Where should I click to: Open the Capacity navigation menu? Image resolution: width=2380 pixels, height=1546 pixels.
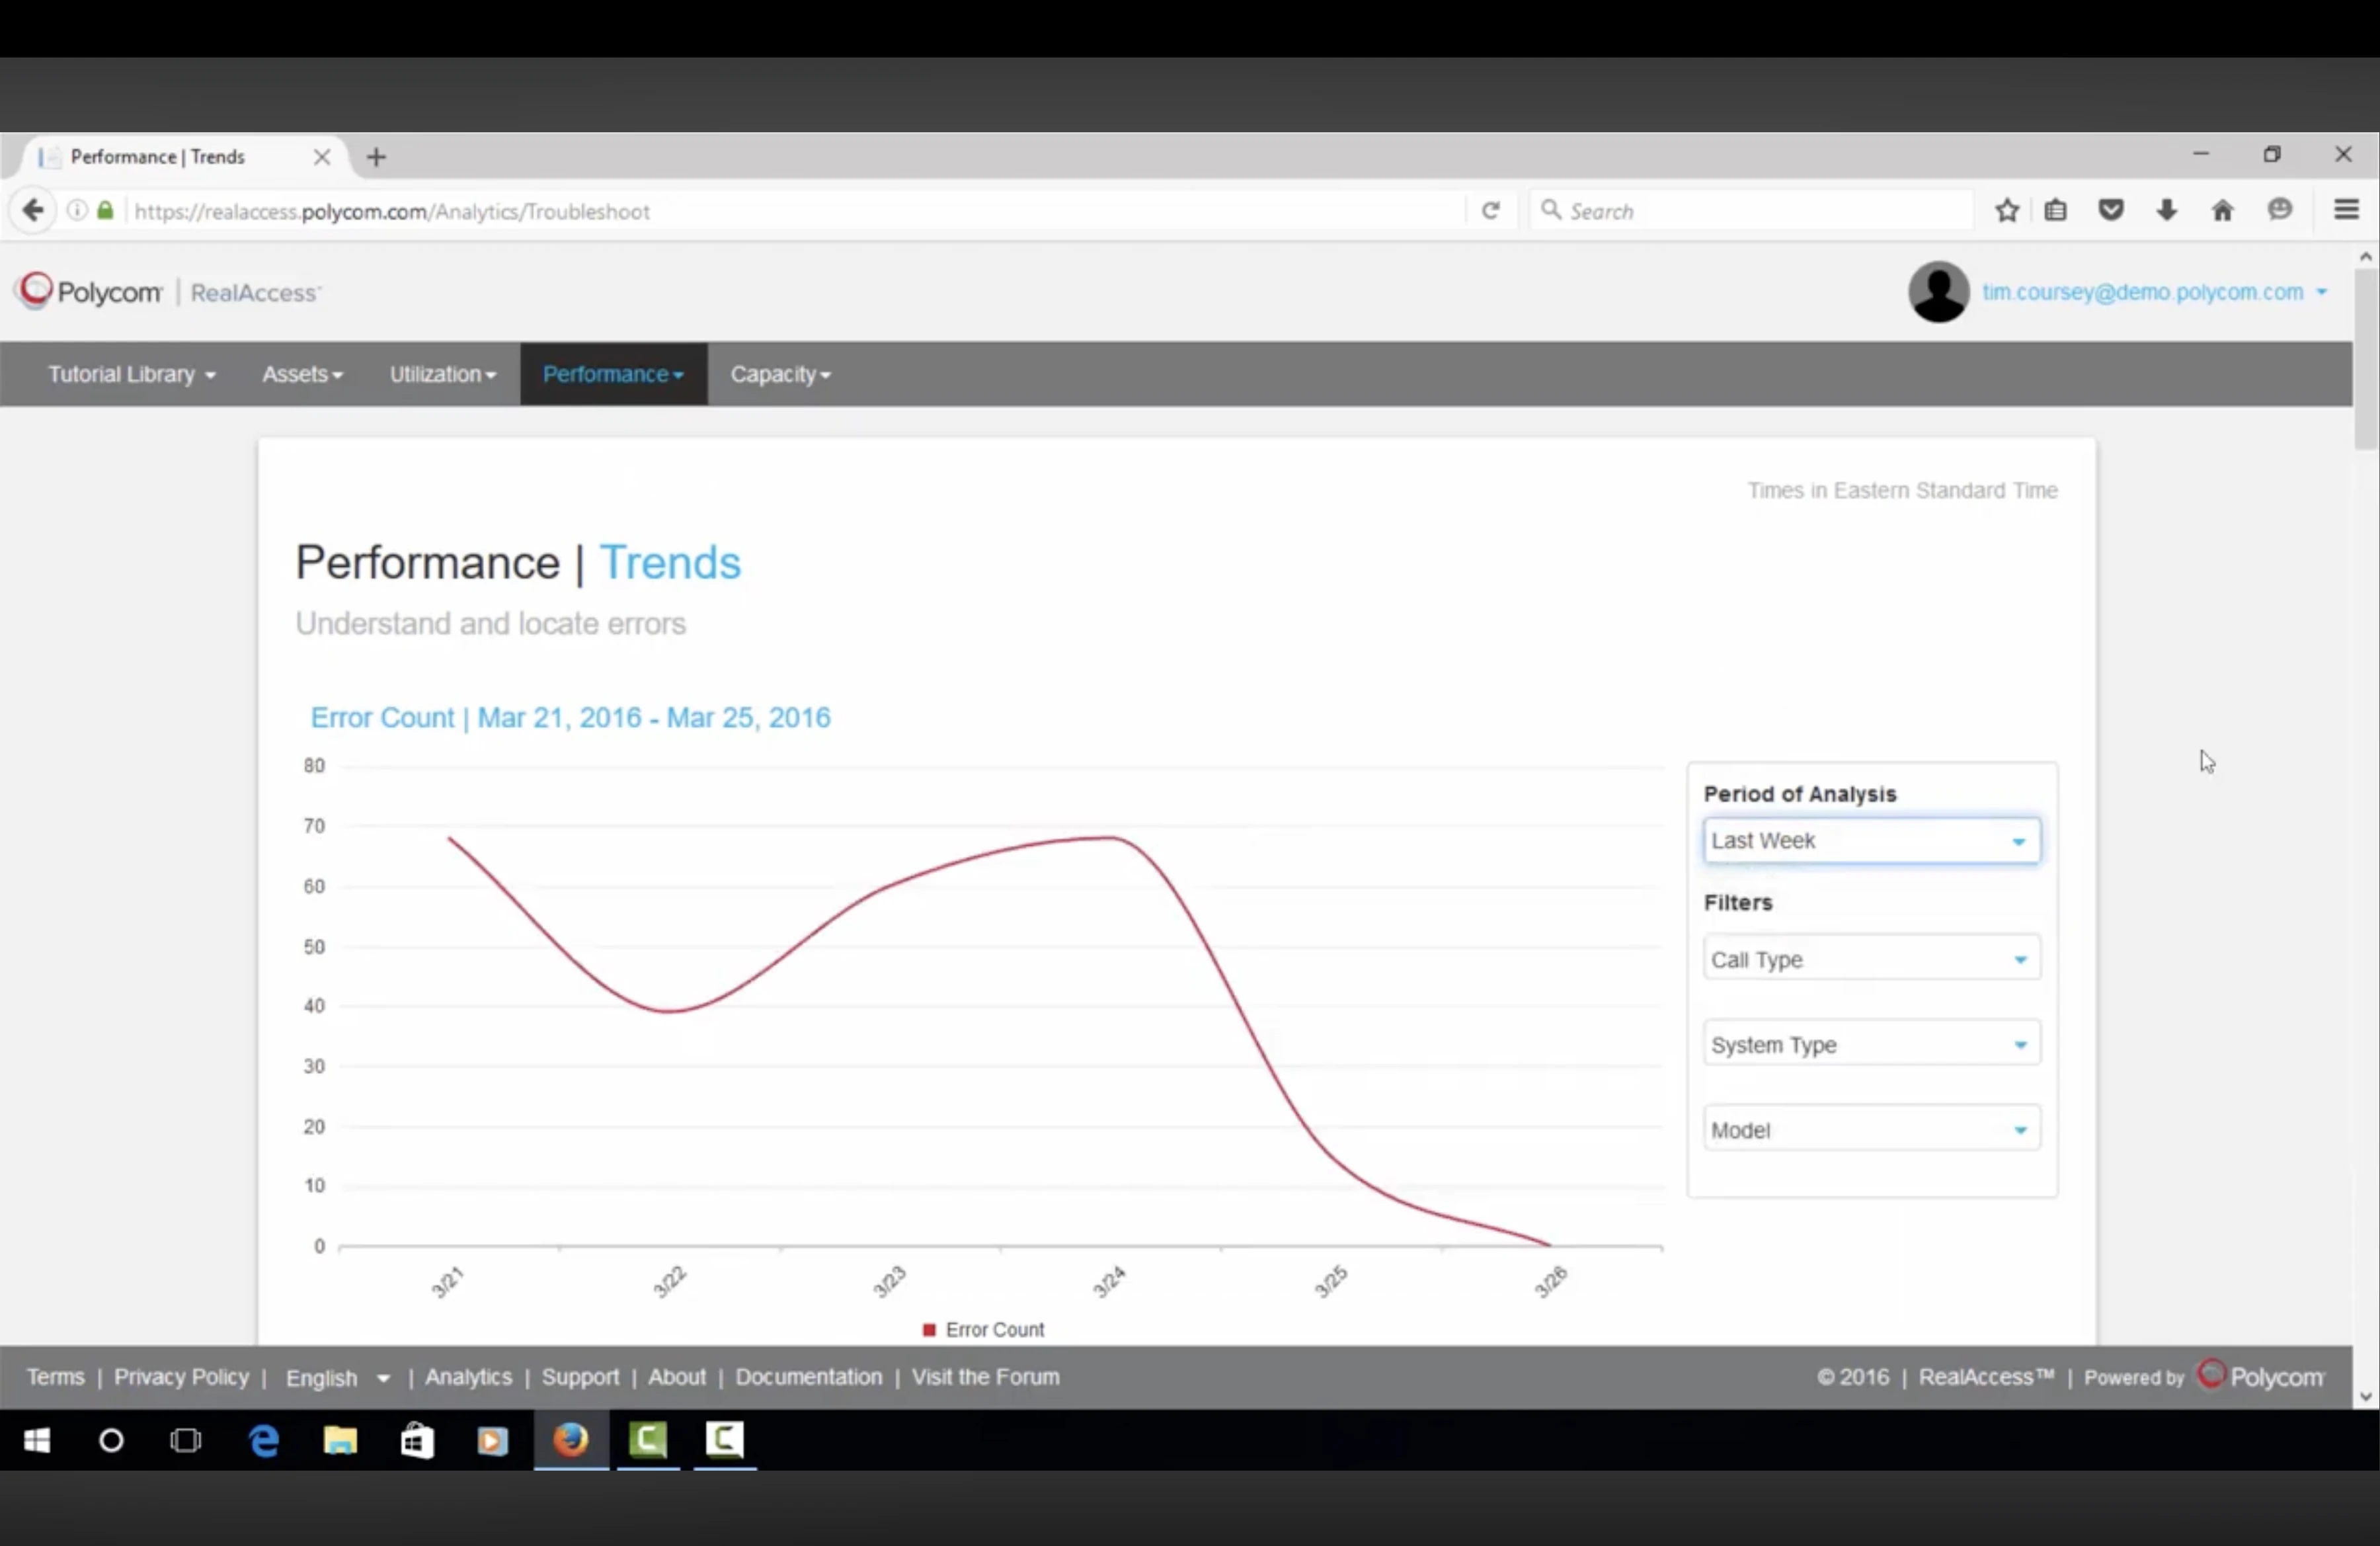pos(780,374)
